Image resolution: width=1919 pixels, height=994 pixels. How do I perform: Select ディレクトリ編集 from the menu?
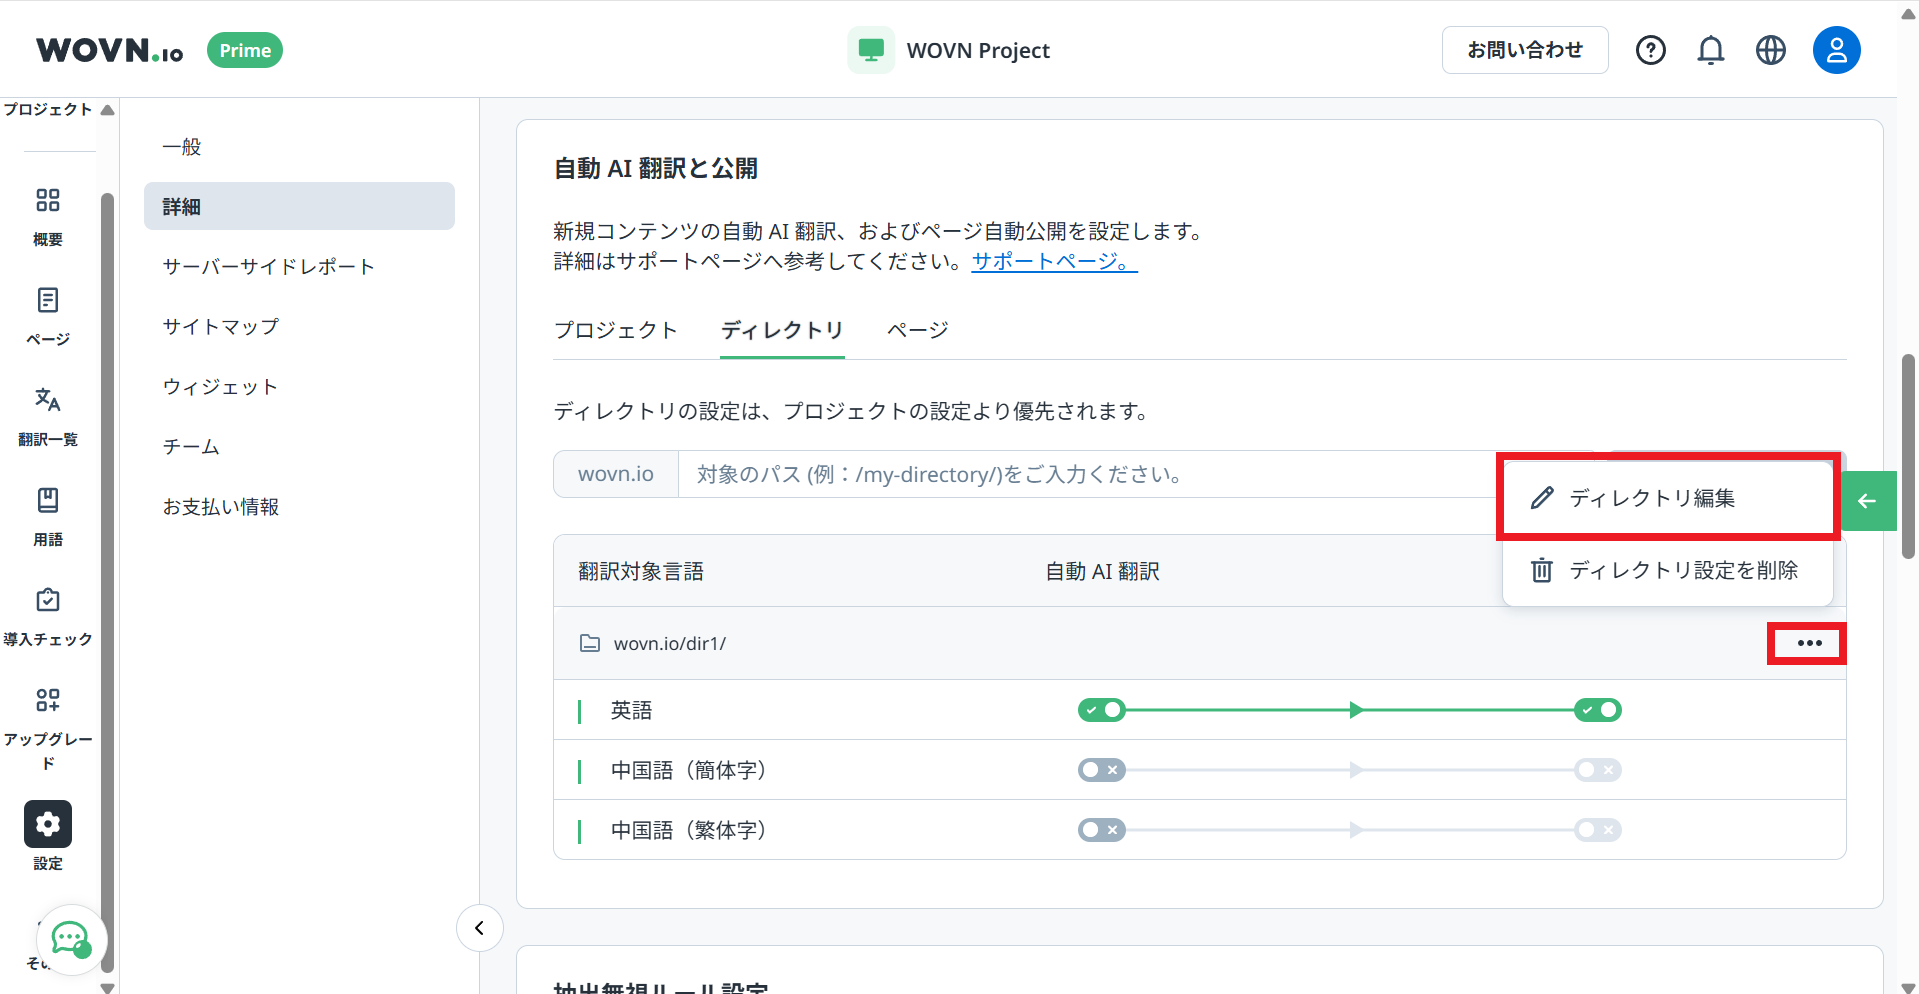(1651, 498)
